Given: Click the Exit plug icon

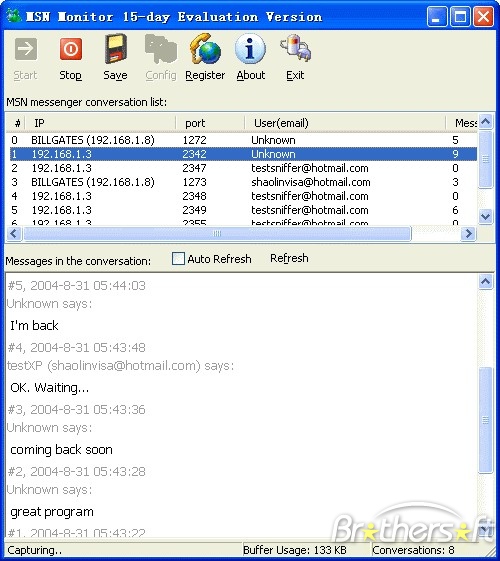Looking at the screenshot, I should pos(295,48).
